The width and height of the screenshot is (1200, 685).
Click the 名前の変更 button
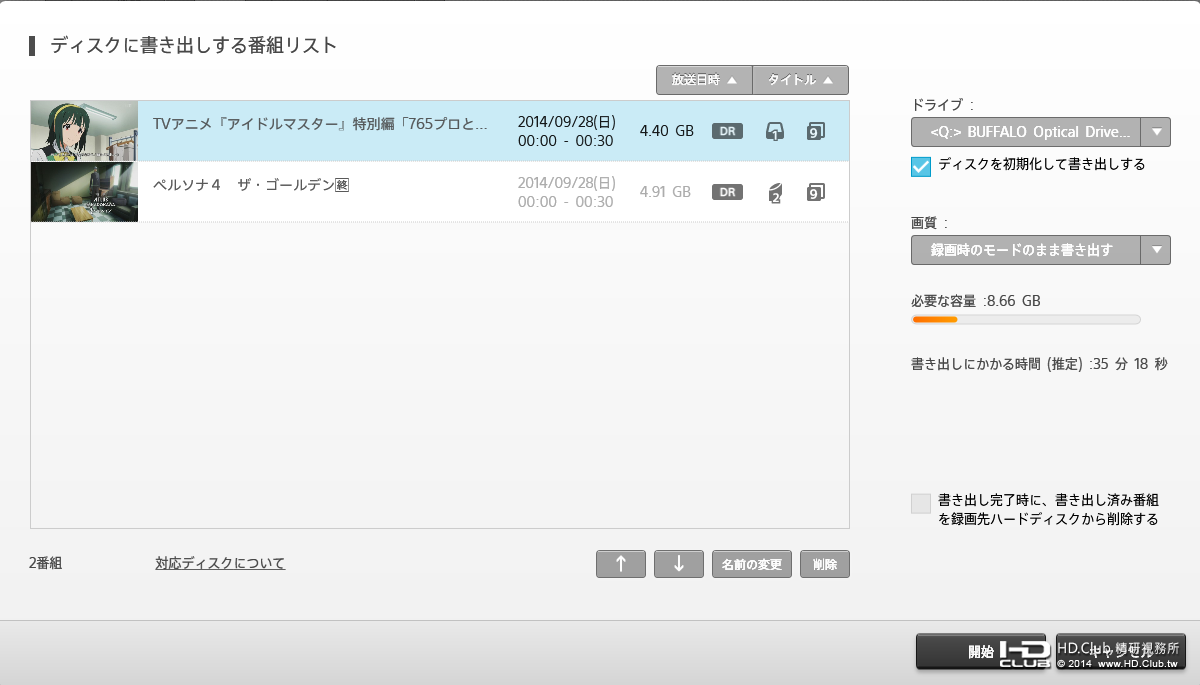[x=752, y=564]
